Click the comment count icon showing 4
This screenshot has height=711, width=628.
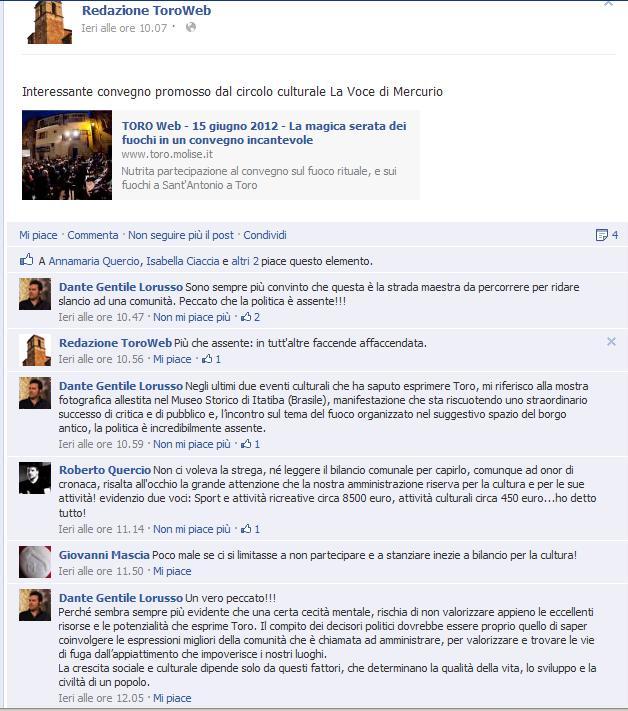[x=606, y=235]
